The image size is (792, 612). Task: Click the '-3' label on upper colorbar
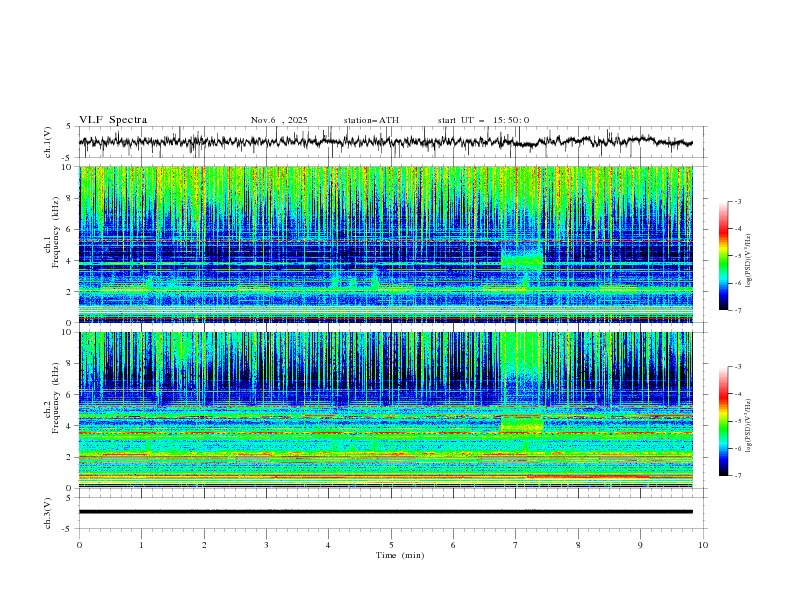point(737,201)
